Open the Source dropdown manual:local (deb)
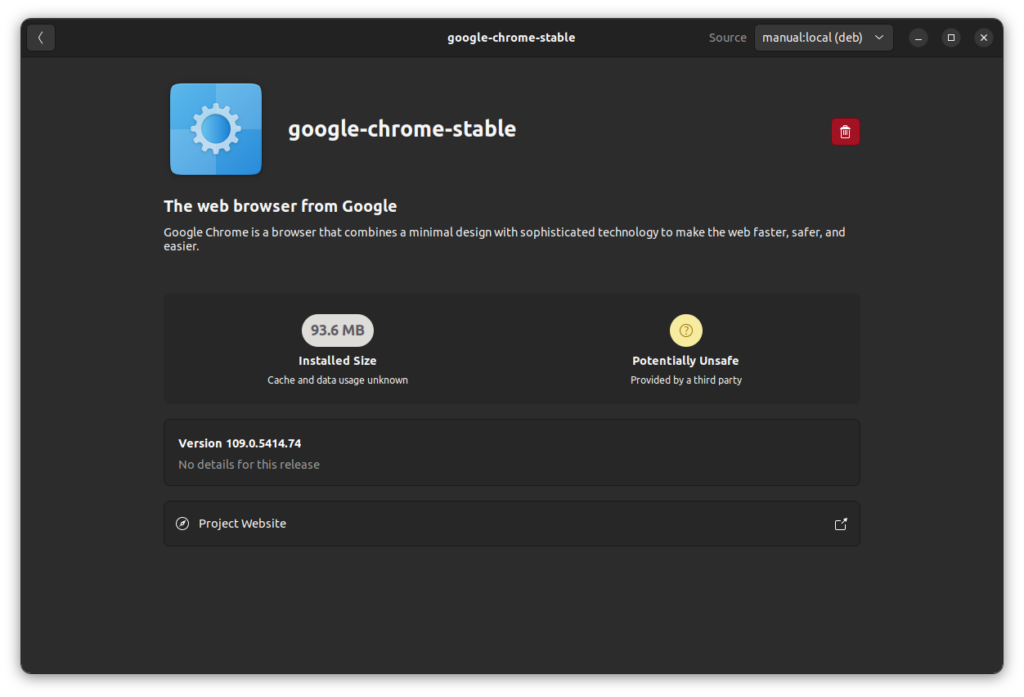The height and width of the screenshot is (697, 1024). click(x=823, y=38)
